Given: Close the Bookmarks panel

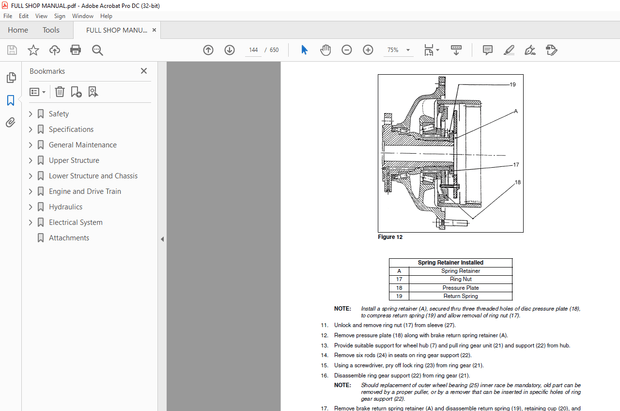Looking at the screenshot, I should coord(144,71).
